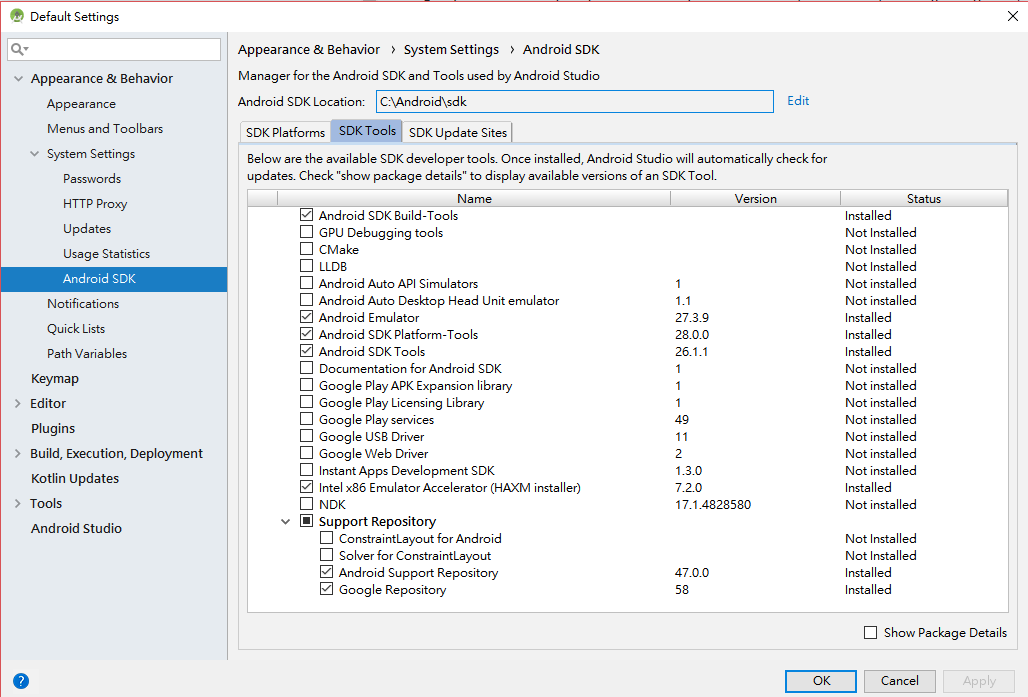Collapse the System Settings tree node
The height and width of the screenshot is (697, 1028).
pyautogui.click(x=34, y=153)
